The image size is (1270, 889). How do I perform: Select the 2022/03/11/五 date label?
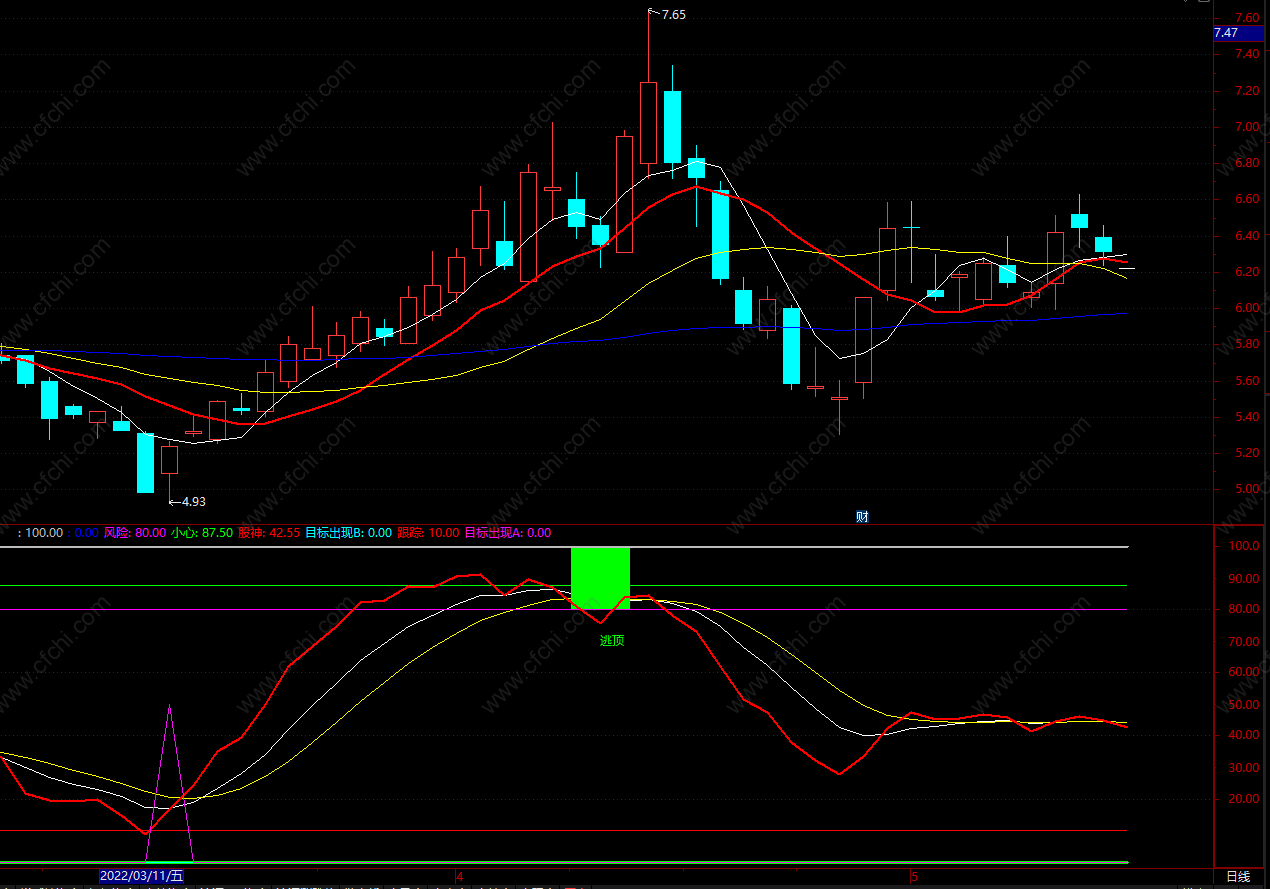click(141, 876)
